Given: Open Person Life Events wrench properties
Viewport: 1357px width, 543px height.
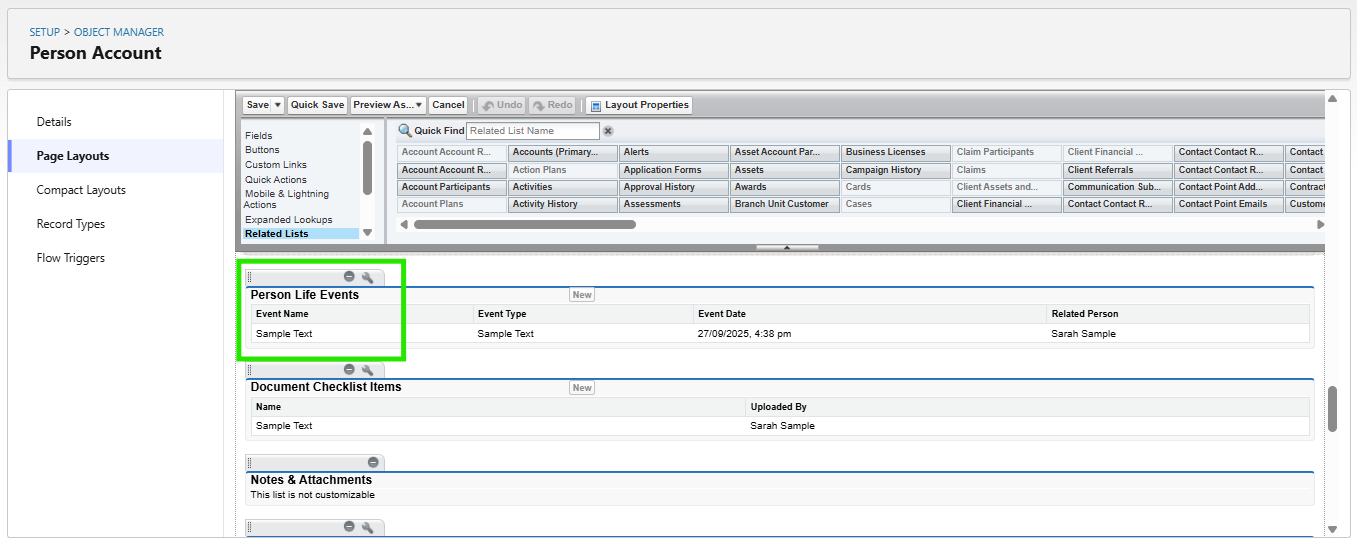Looking at the screenshot, I should coord(367,277).
